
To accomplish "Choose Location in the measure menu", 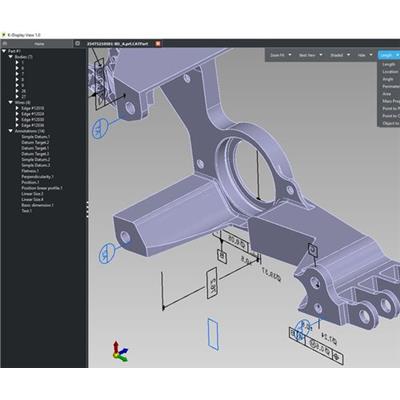I will [389, 72].
